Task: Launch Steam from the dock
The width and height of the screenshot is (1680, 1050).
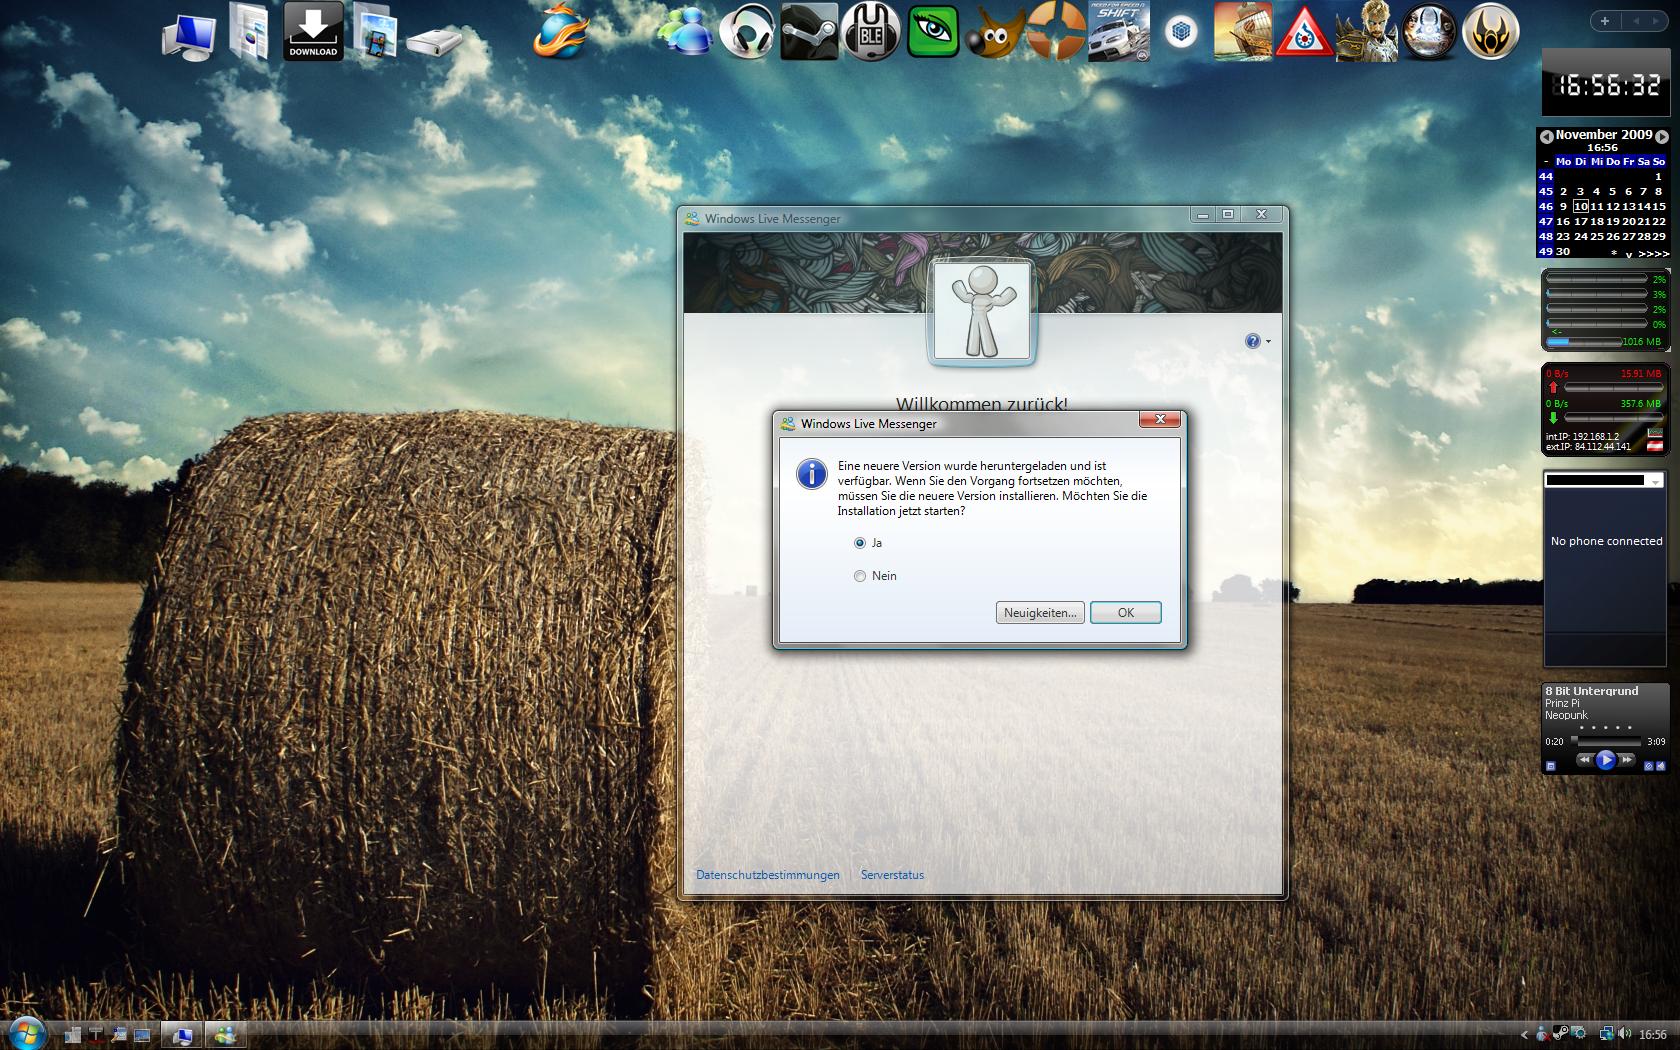Action: click(808, 32)
